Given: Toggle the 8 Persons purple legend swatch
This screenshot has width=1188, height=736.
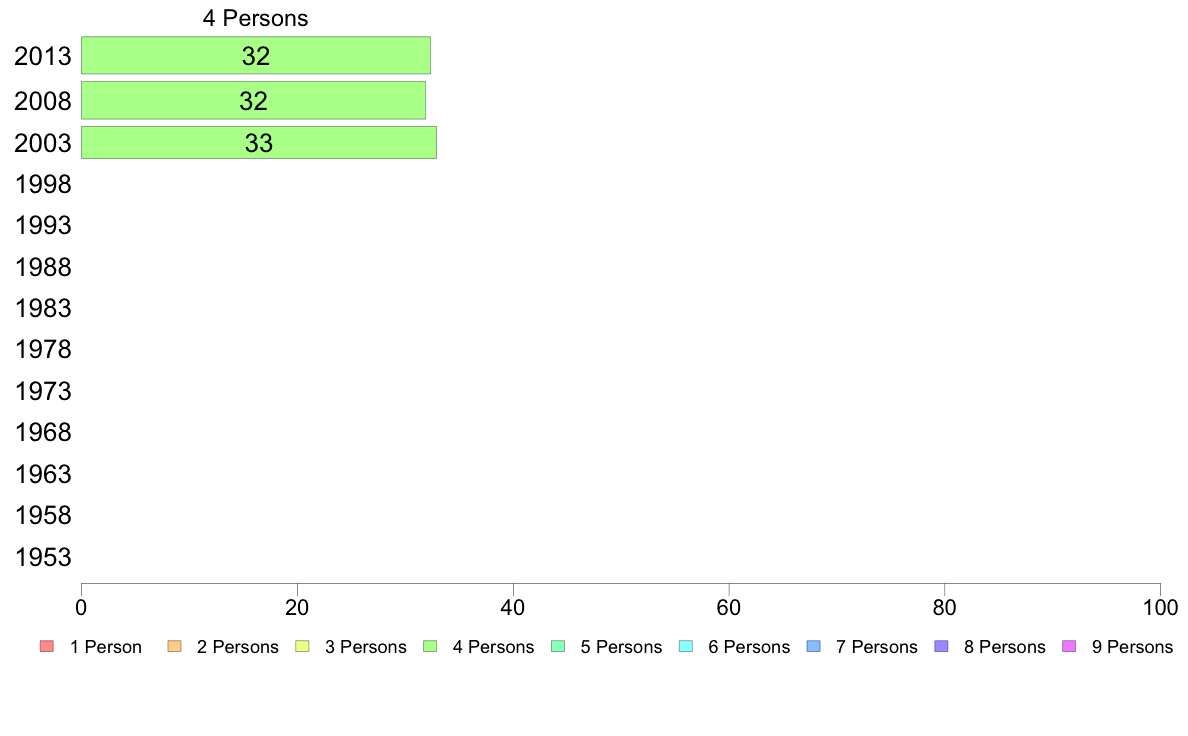Looking at the screenshot, I should coord(942,647).
